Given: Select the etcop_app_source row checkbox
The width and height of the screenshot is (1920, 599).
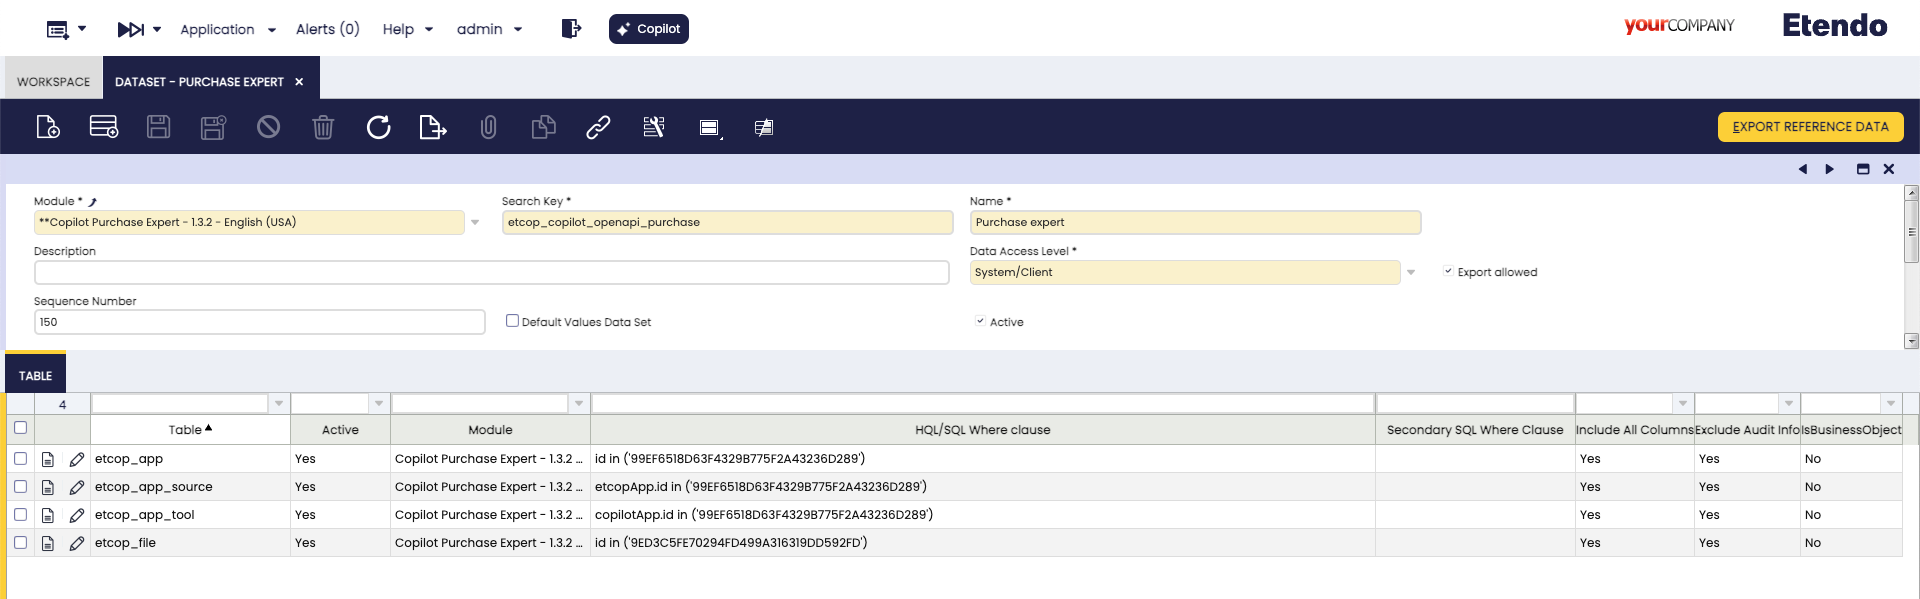Looking at the screenshot, I should 20,486.
